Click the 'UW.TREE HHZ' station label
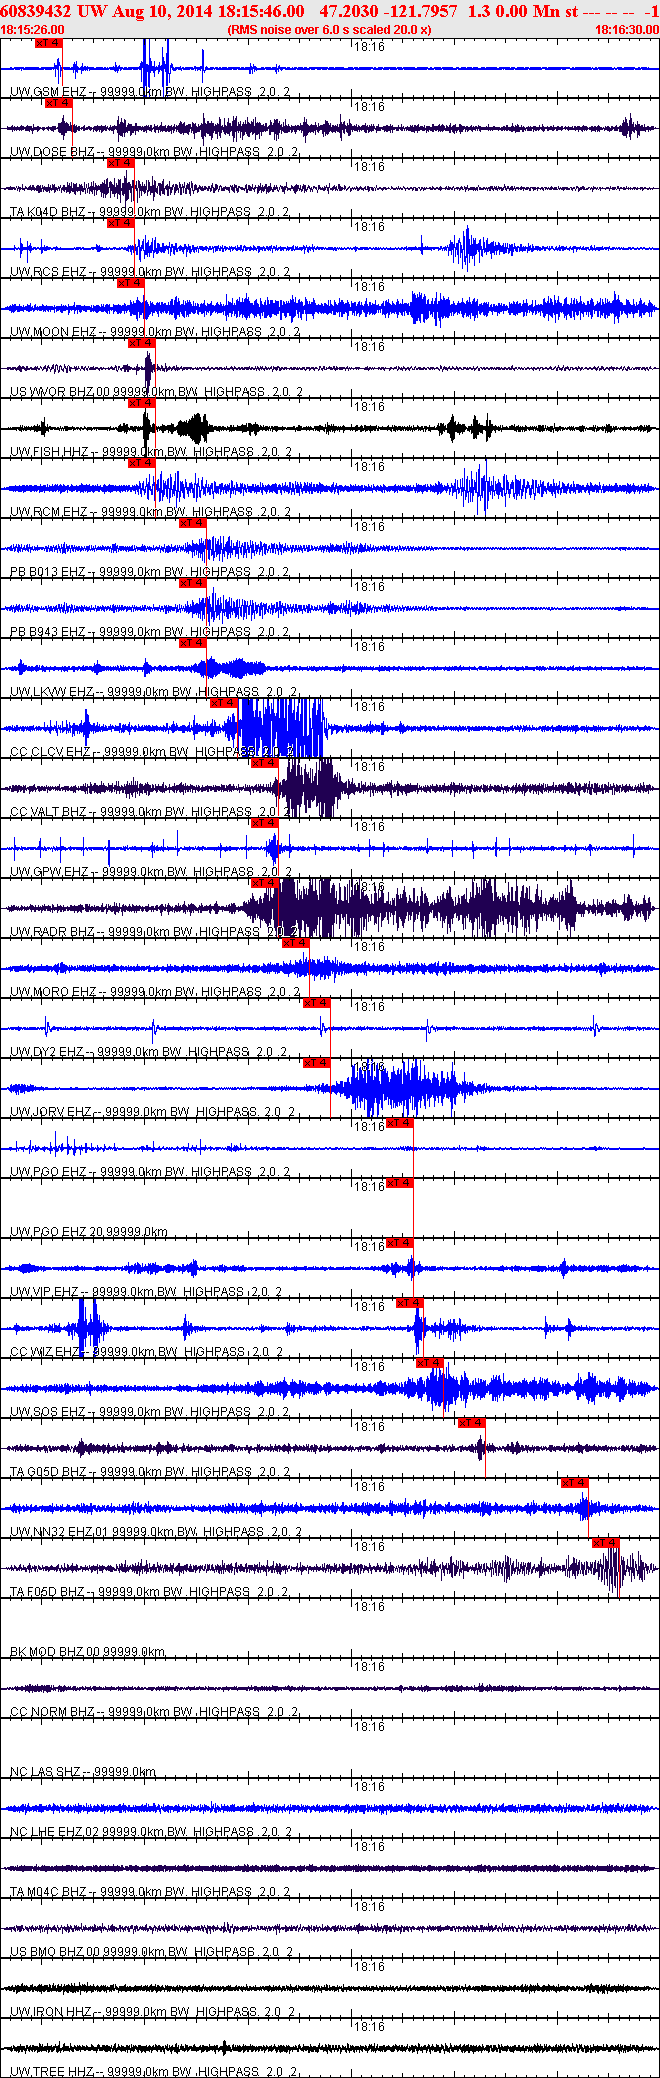The width and height of the screenshot is (660, 2078). [x=52, y=2072]
